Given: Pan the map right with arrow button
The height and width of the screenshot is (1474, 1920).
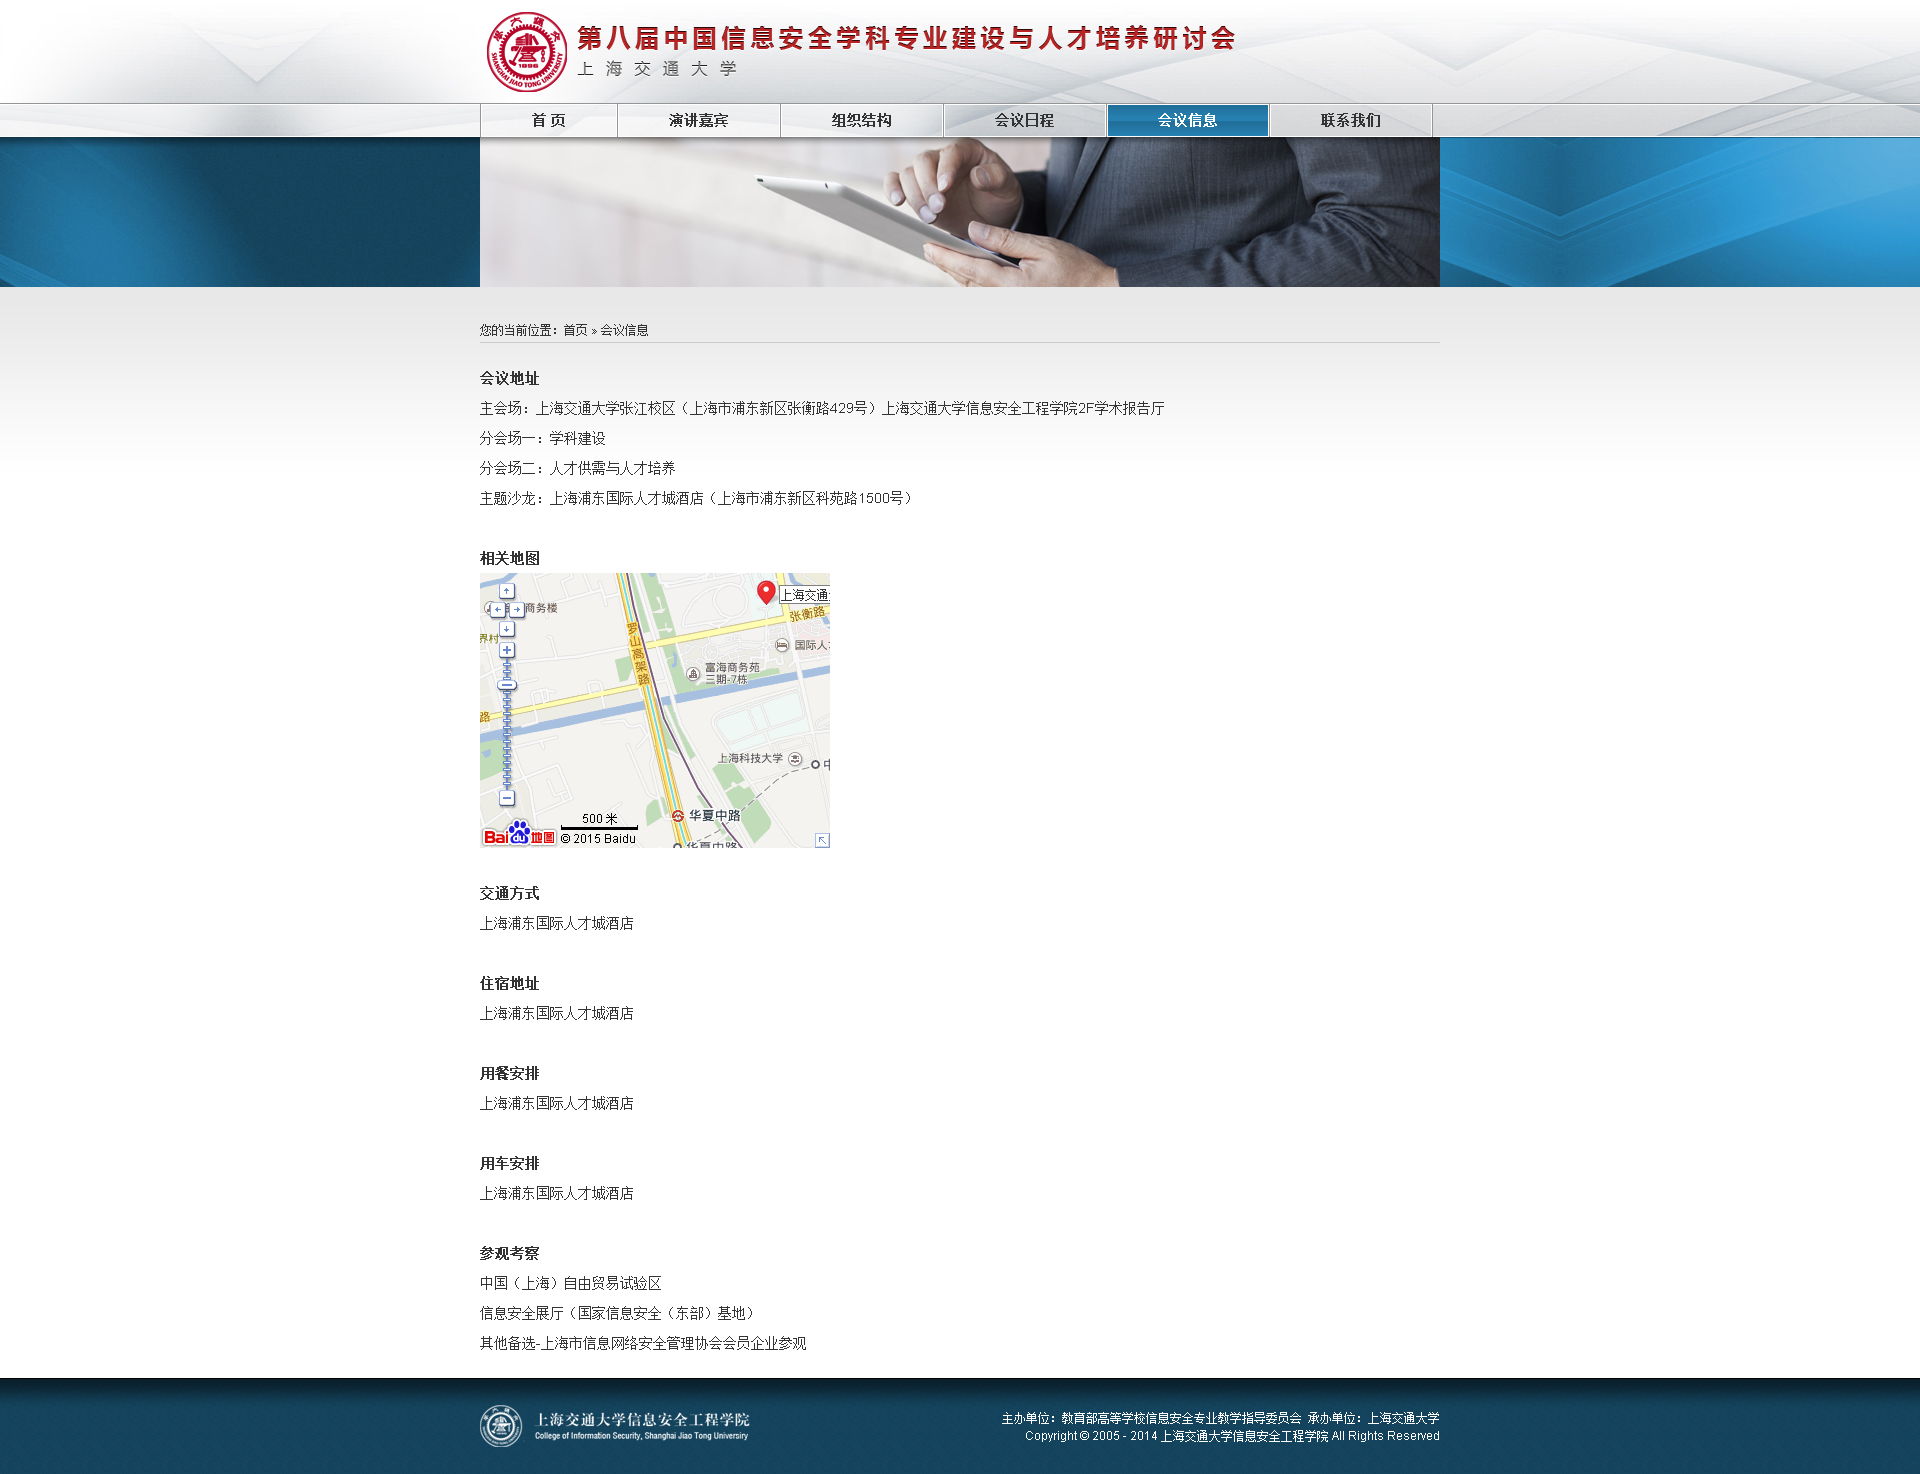Looking at the screenshot, I should [517, 609].
